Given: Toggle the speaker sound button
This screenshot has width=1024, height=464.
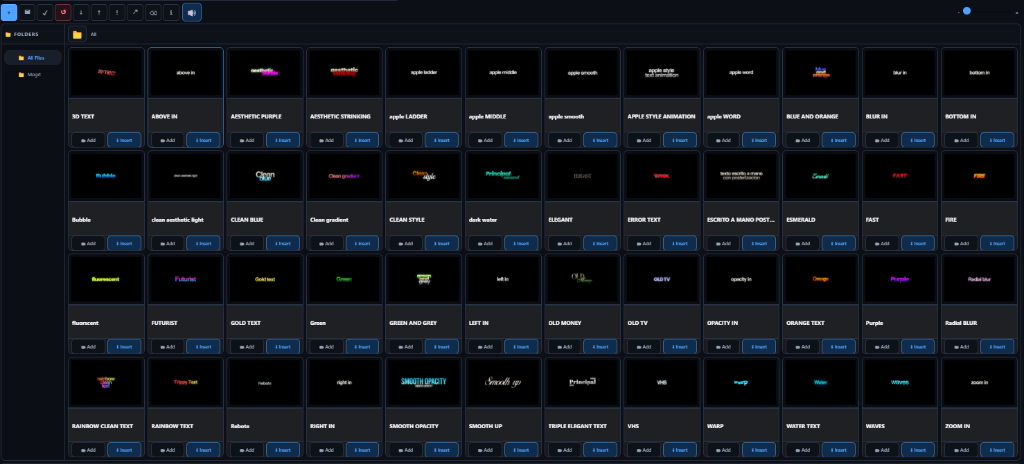Looking at the screenshot, I should point(192,12).
